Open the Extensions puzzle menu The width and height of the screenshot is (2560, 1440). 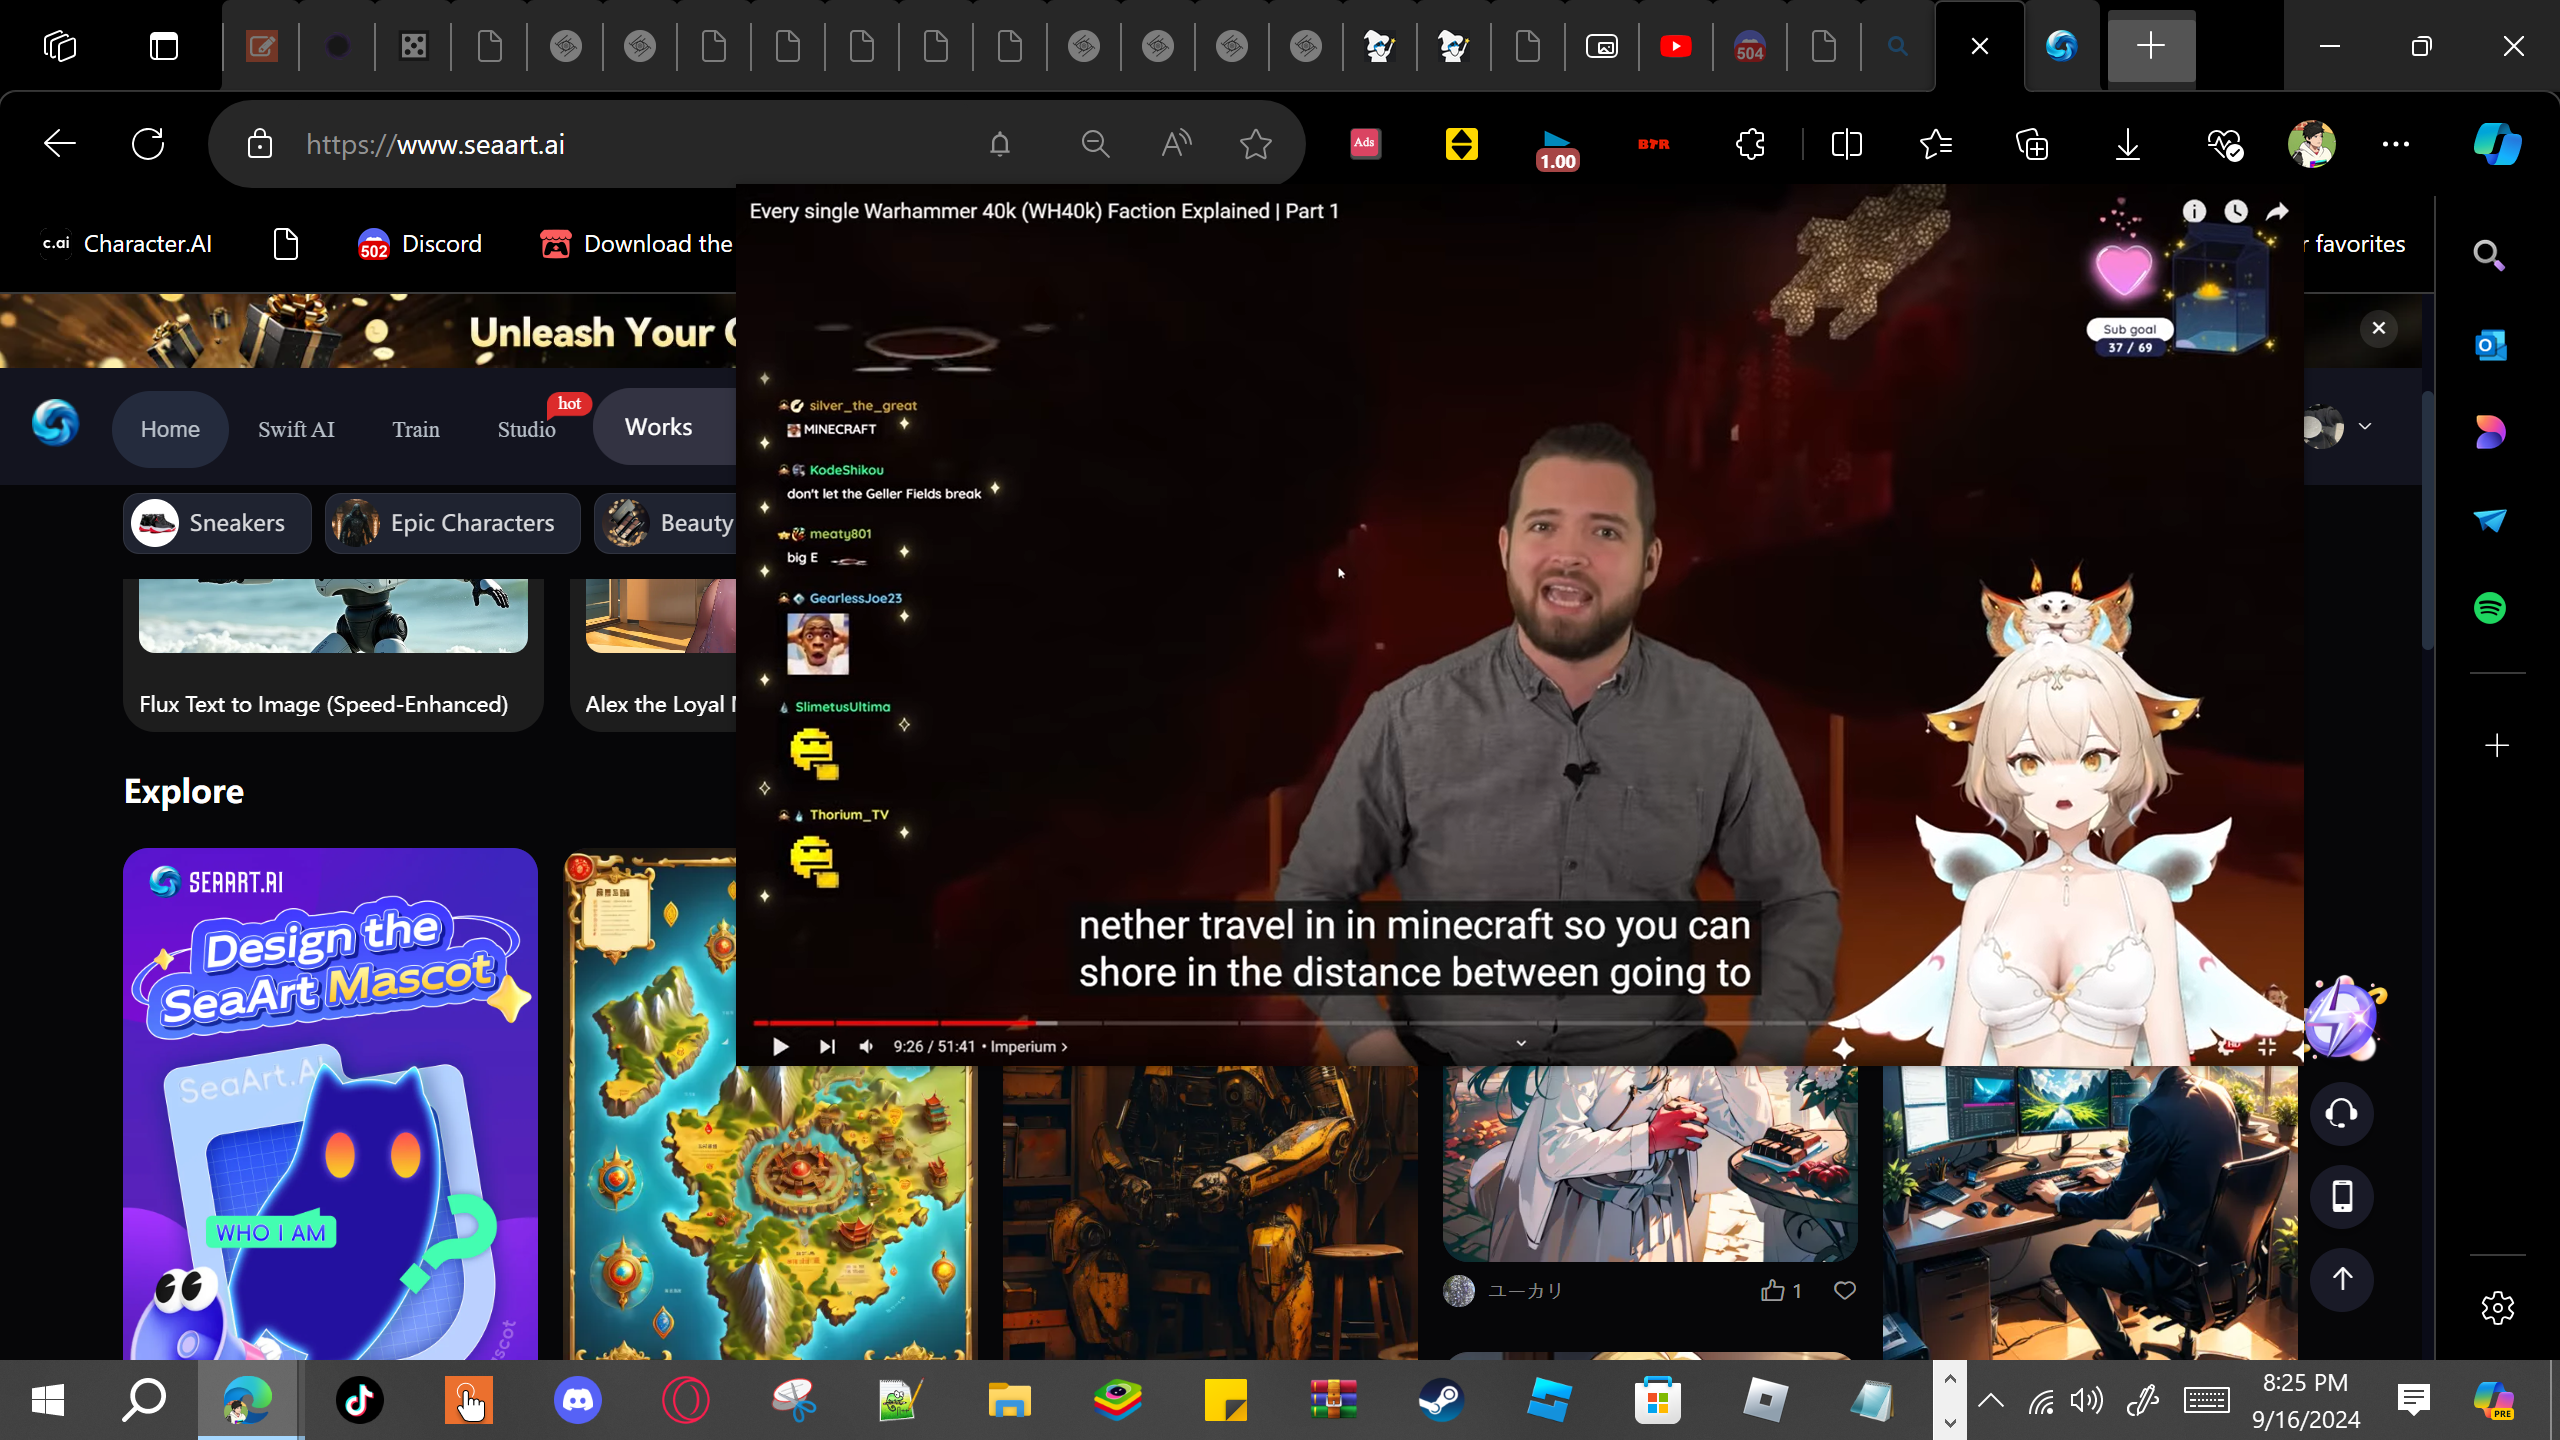1751,144
